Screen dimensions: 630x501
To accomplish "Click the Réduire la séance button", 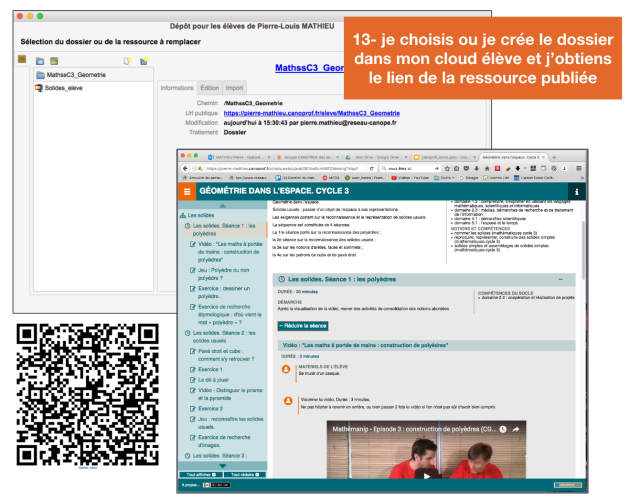I will [x=302, y=326].
